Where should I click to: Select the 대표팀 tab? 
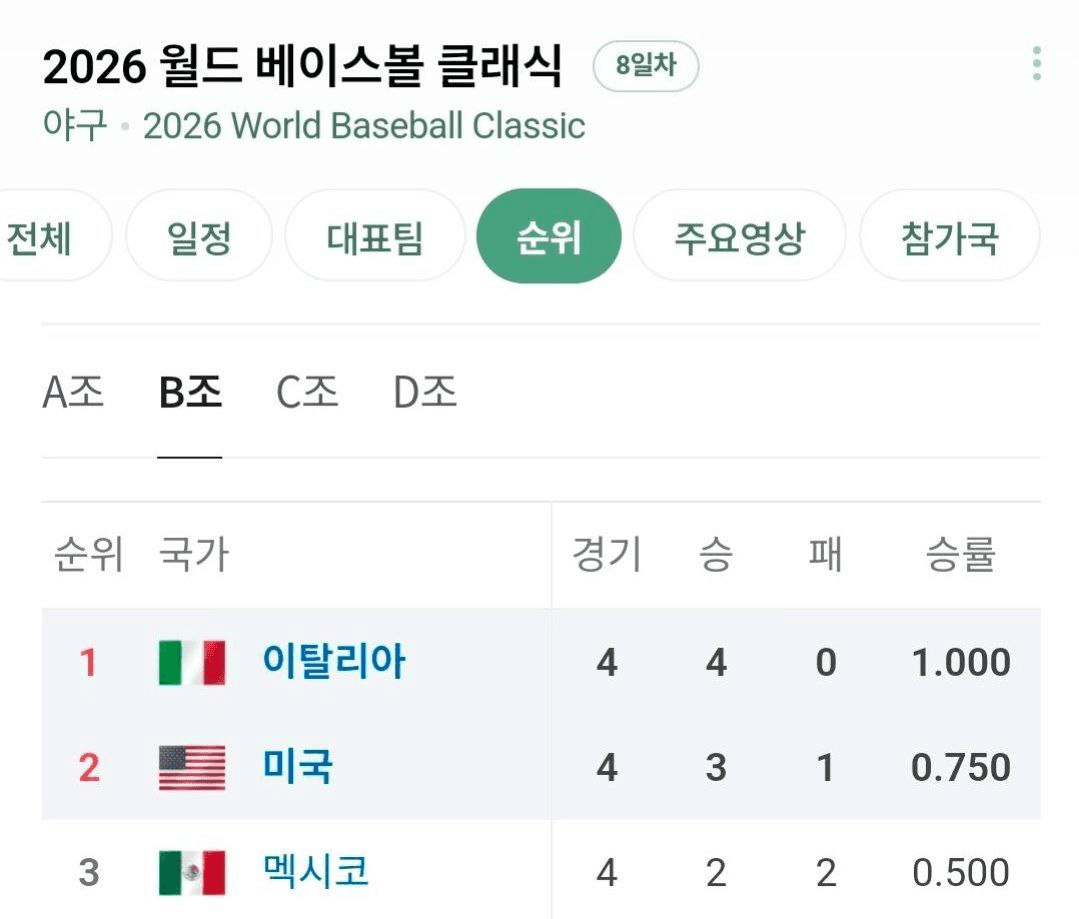375,238
